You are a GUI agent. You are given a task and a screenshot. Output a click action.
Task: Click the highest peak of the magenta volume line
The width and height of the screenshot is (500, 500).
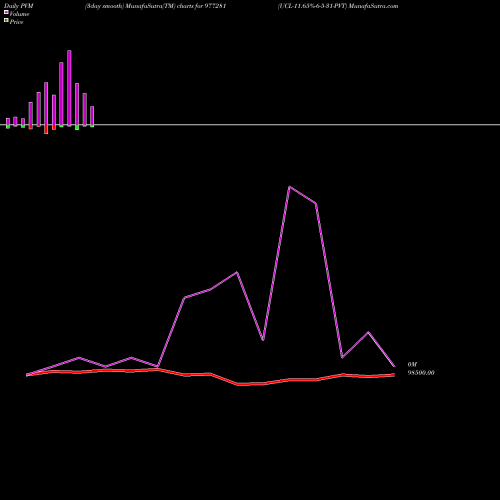tap(289, 187)
